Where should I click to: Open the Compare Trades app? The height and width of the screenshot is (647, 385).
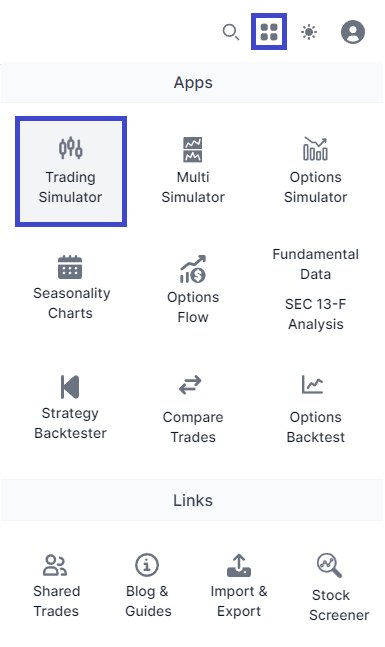193,411
